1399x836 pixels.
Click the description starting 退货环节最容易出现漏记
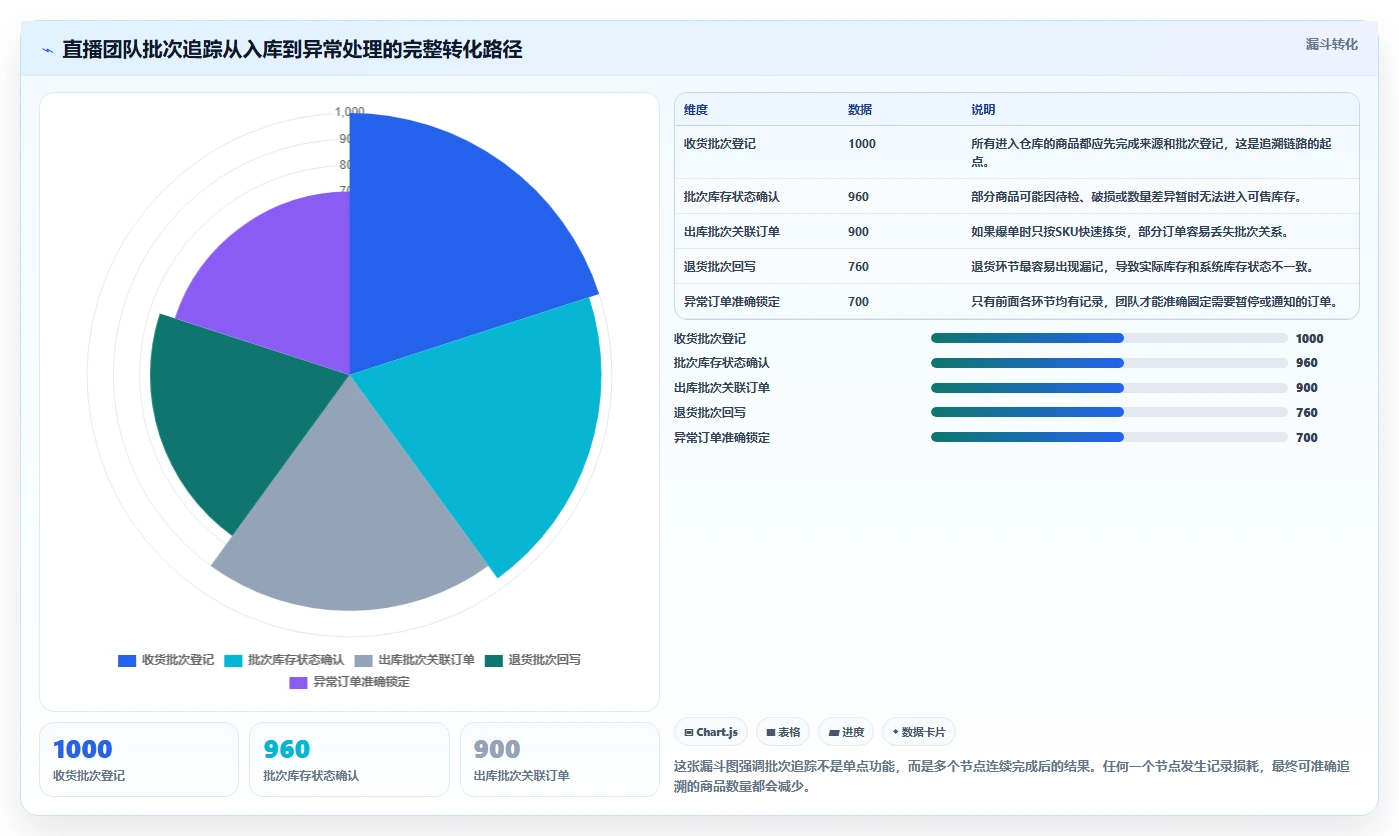(1142, 267)
